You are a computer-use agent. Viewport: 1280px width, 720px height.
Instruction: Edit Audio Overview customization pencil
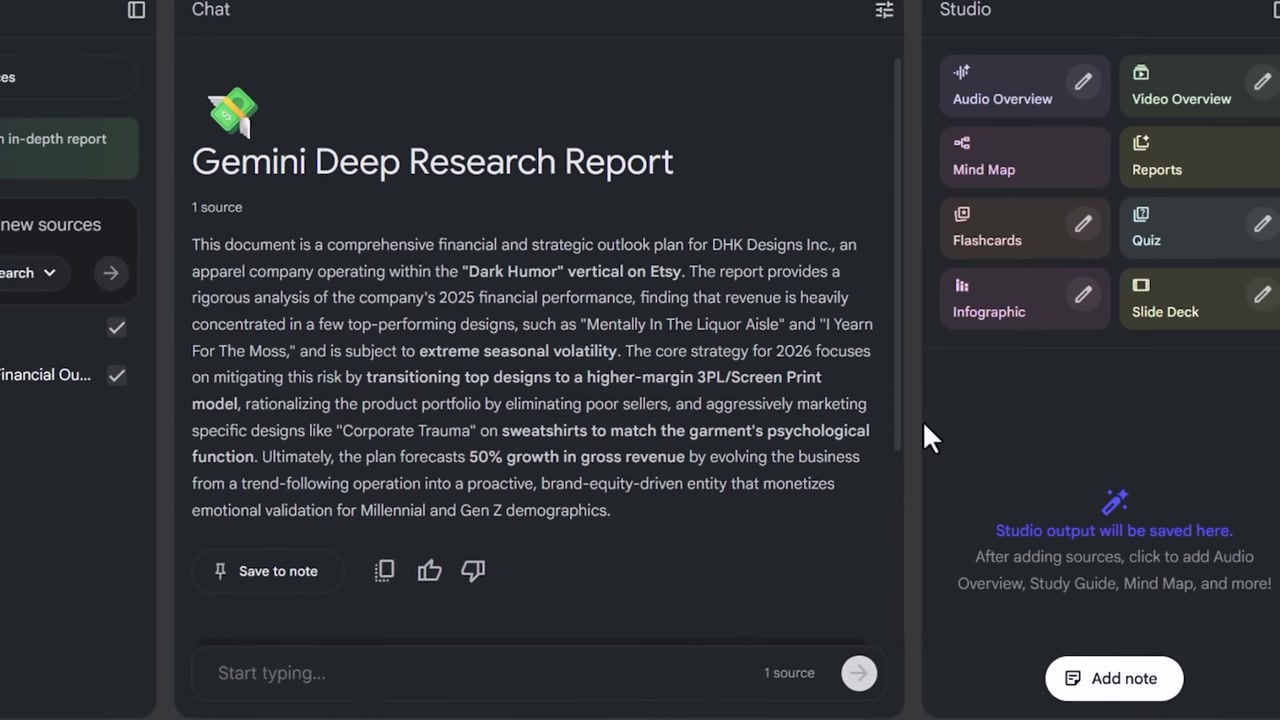[1083, 83]
